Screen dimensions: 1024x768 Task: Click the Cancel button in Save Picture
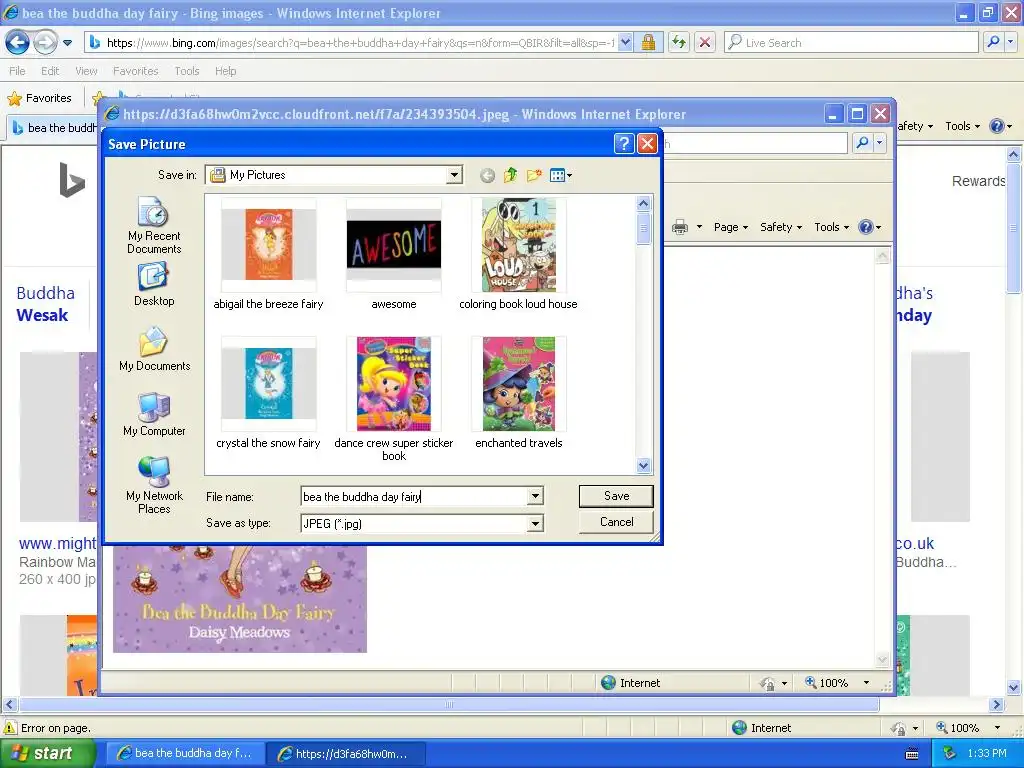(616, 522)
